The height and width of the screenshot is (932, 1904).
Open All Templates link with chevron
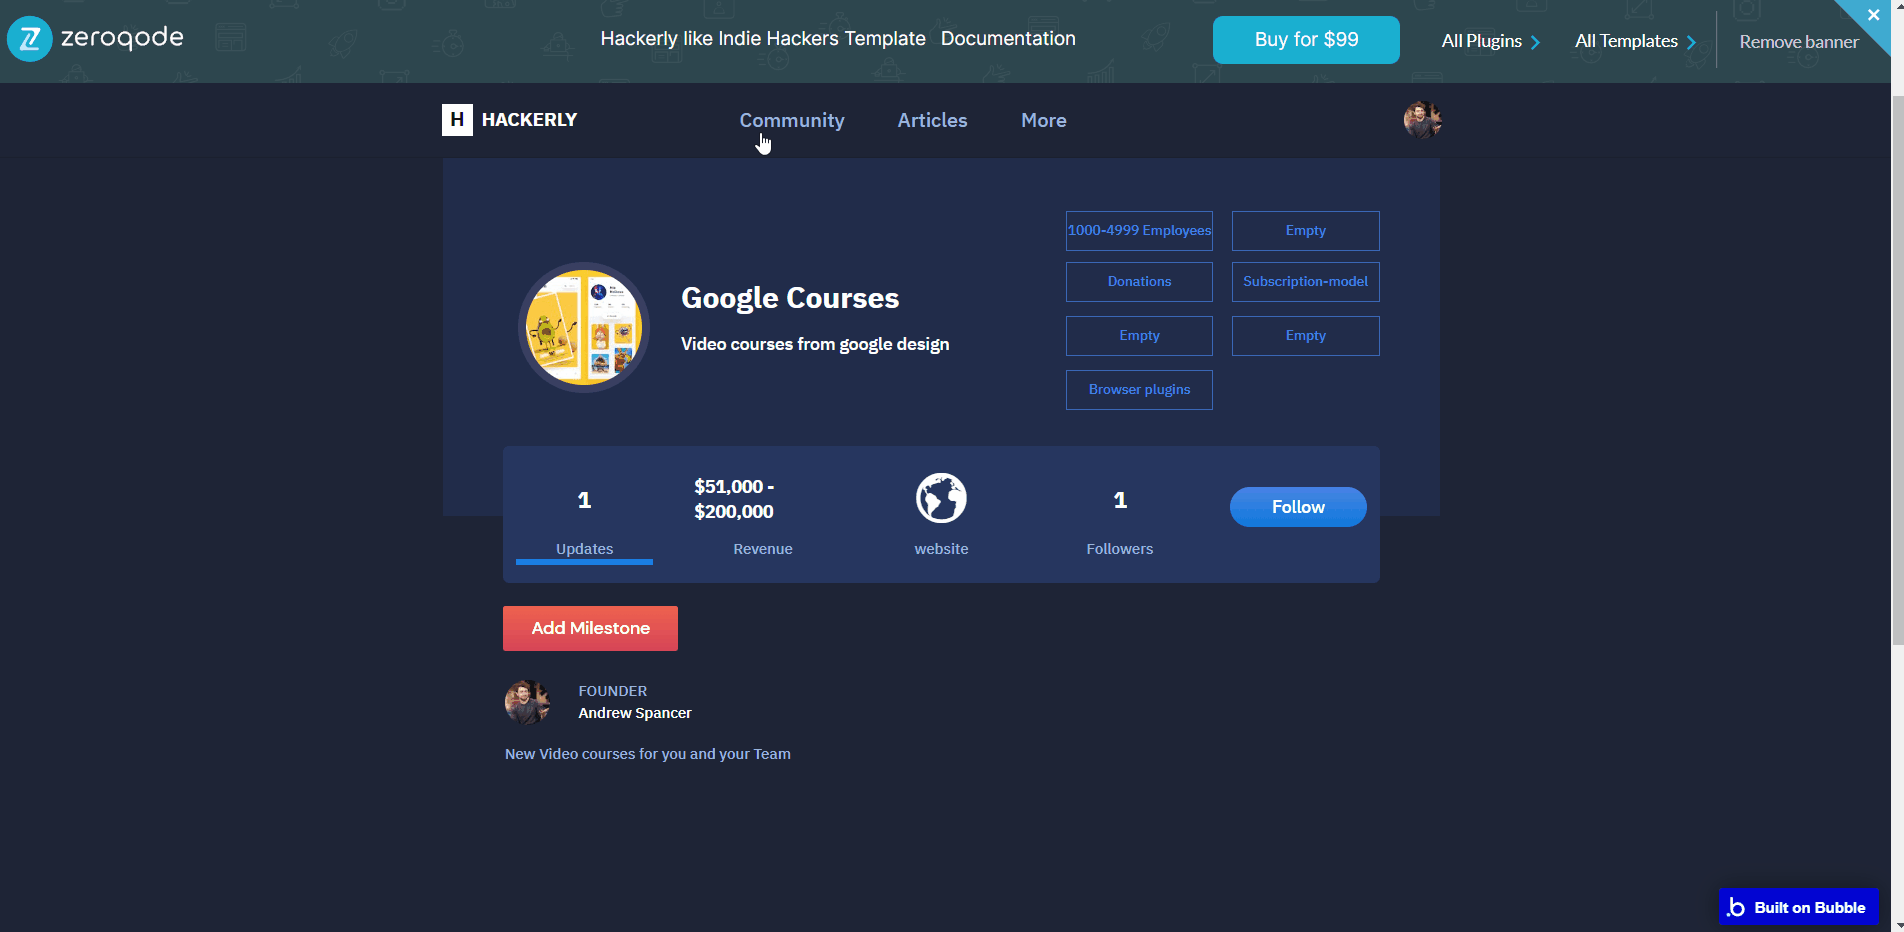(1636, 41)
